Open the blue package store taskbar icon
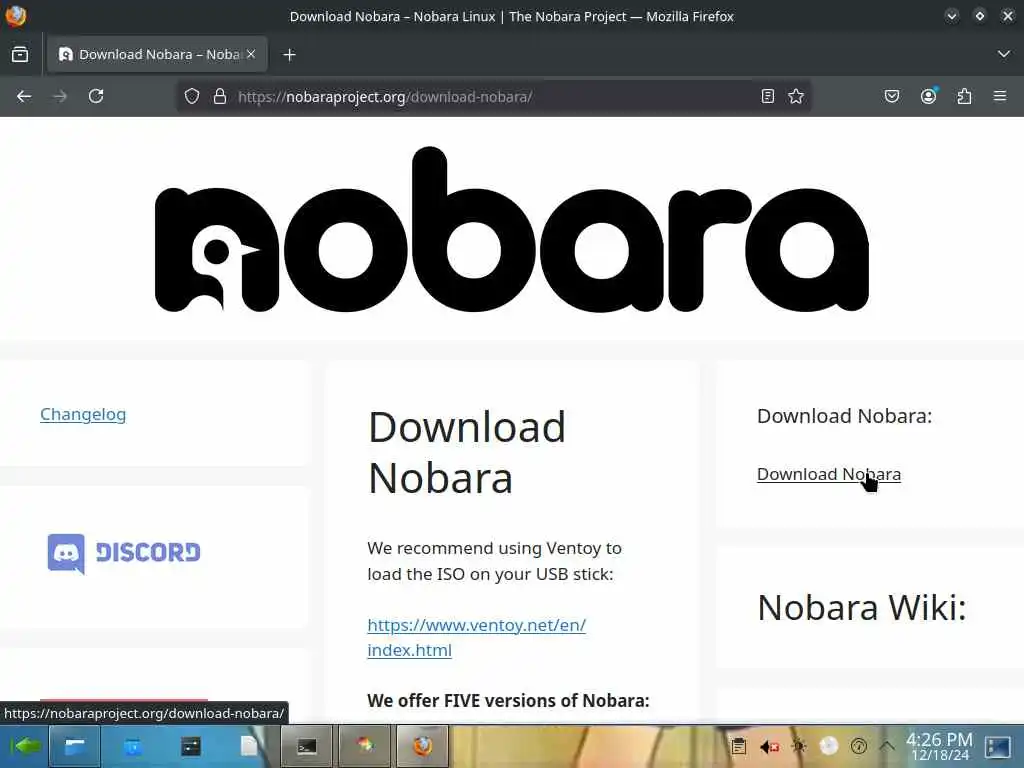Screen dimensions: 1024x768 (133, 746)
